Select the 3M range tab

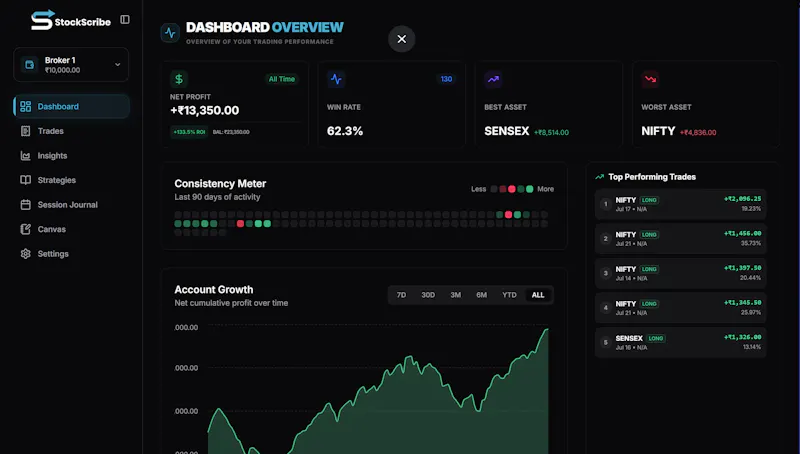(x=456, y=295)
